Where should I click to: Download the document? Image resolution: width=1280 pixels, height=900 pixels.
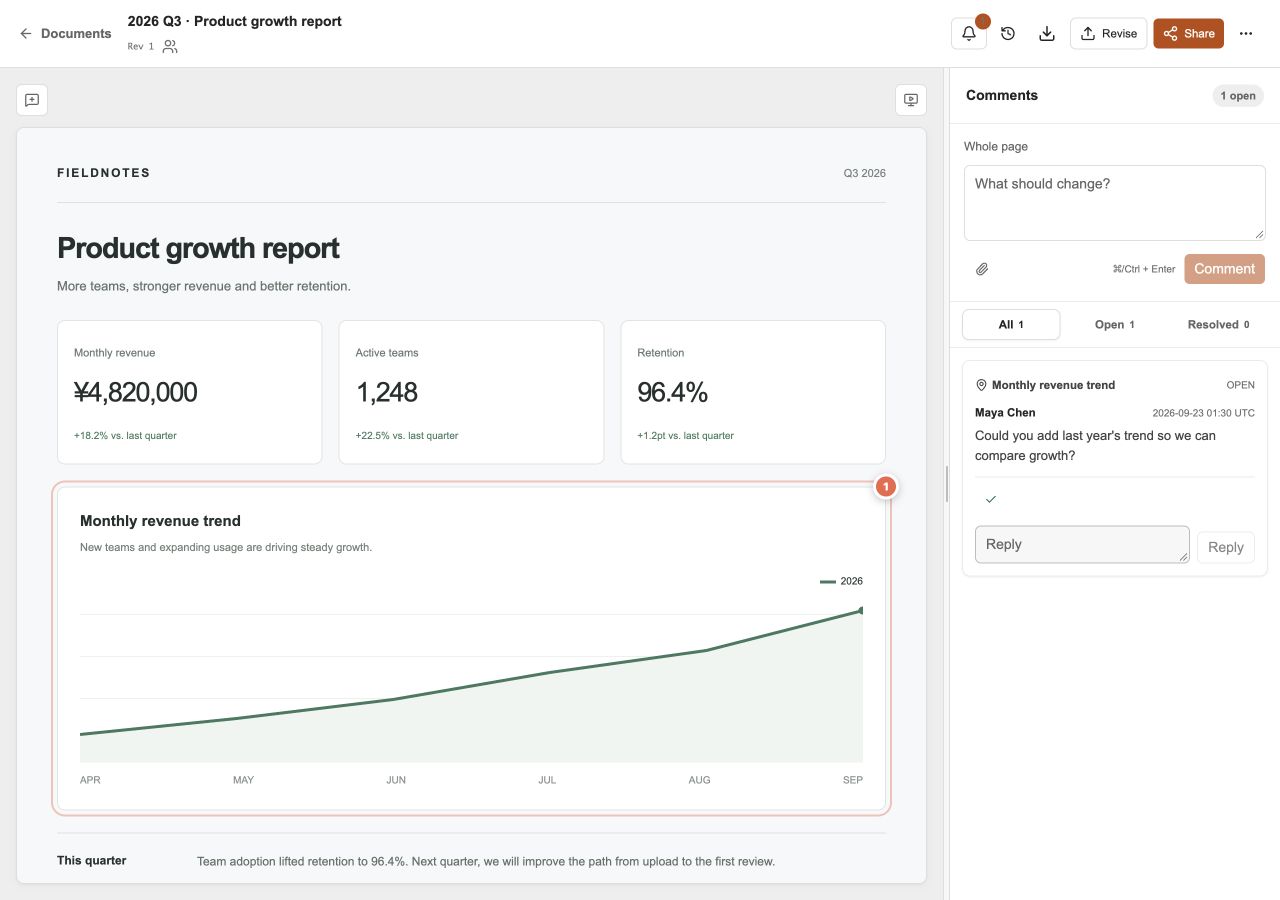pyautogui.click(x=1046, y=33)
